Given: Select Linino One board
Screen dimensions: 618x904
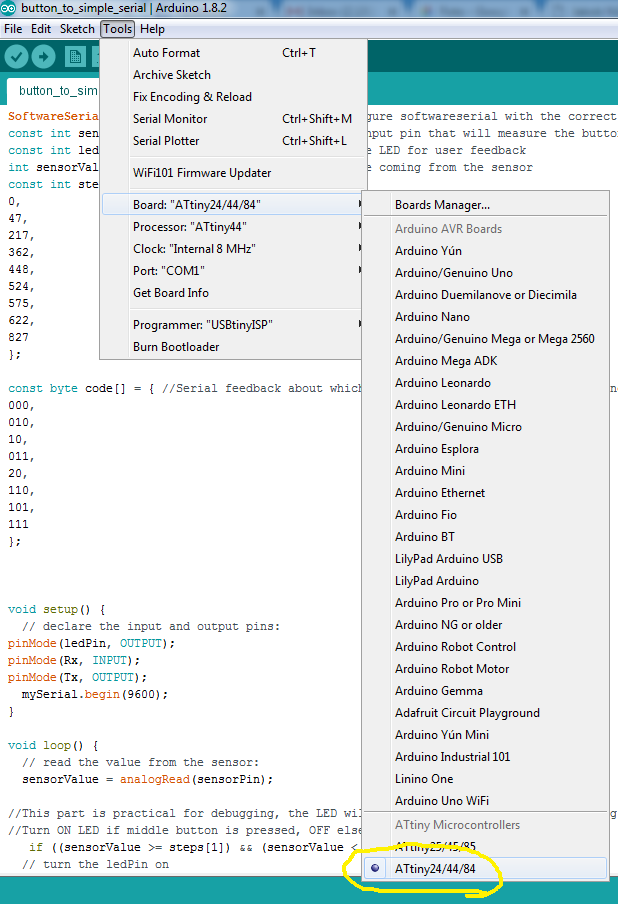Looking at the screenshot, I should click(484, 778).
